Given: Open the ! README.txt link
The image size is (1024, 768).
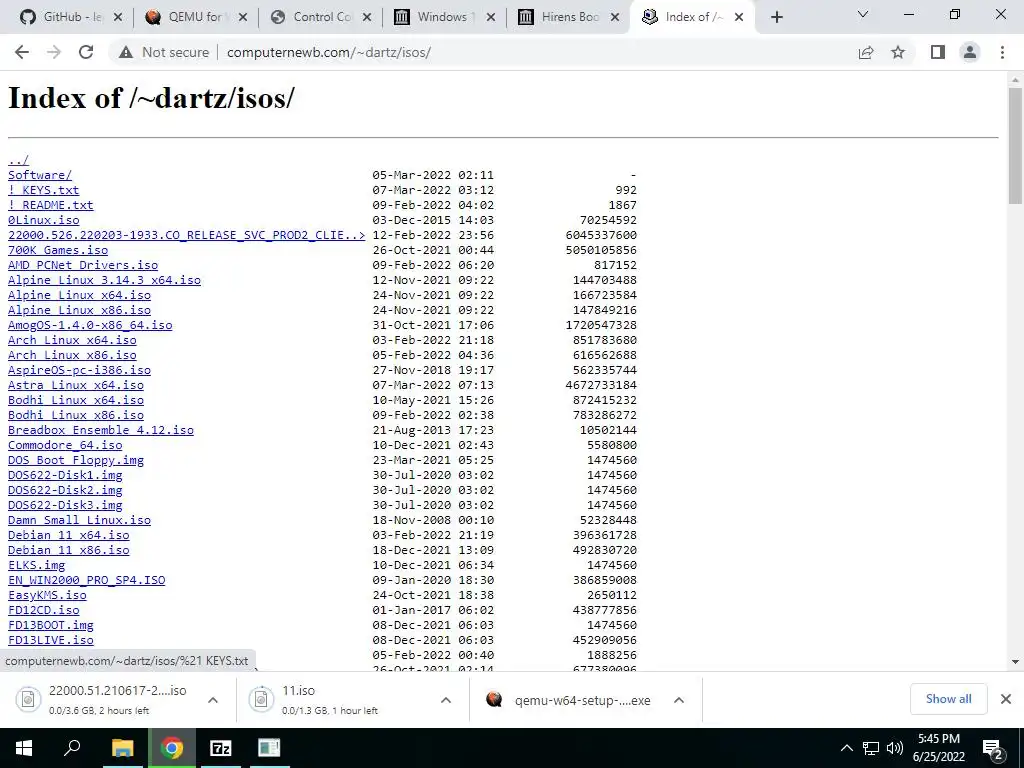Looking at the screenshot, I should pyautogui.click(x=50, y=205).
